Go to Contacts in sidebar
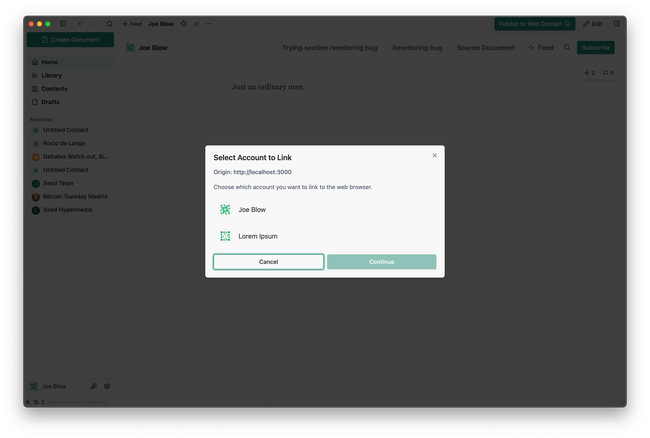 (54, 89)
